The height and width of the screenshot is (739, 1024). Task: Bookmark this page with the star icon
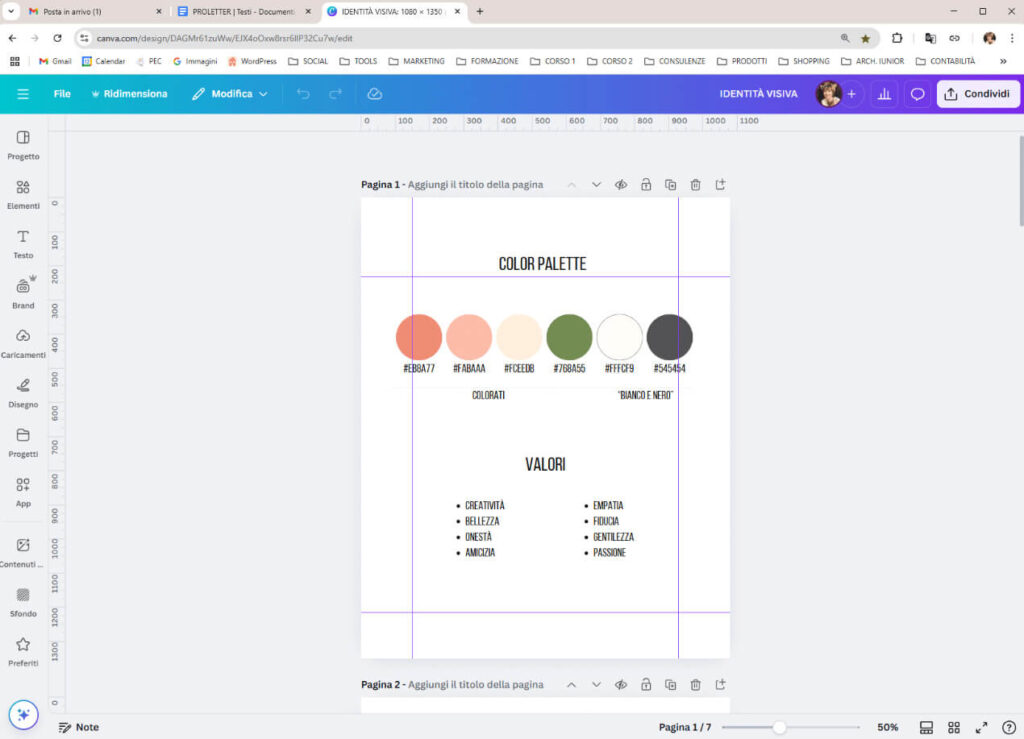[x=865, y=39]
